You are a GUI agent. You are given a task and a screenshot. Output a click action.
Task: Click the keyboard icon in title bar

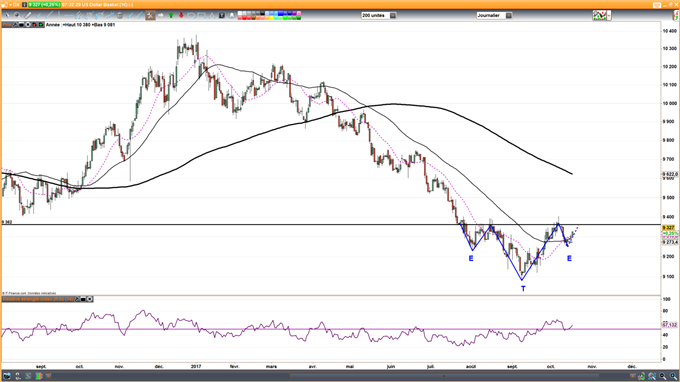pyautogui.click(x=657, y=5)
